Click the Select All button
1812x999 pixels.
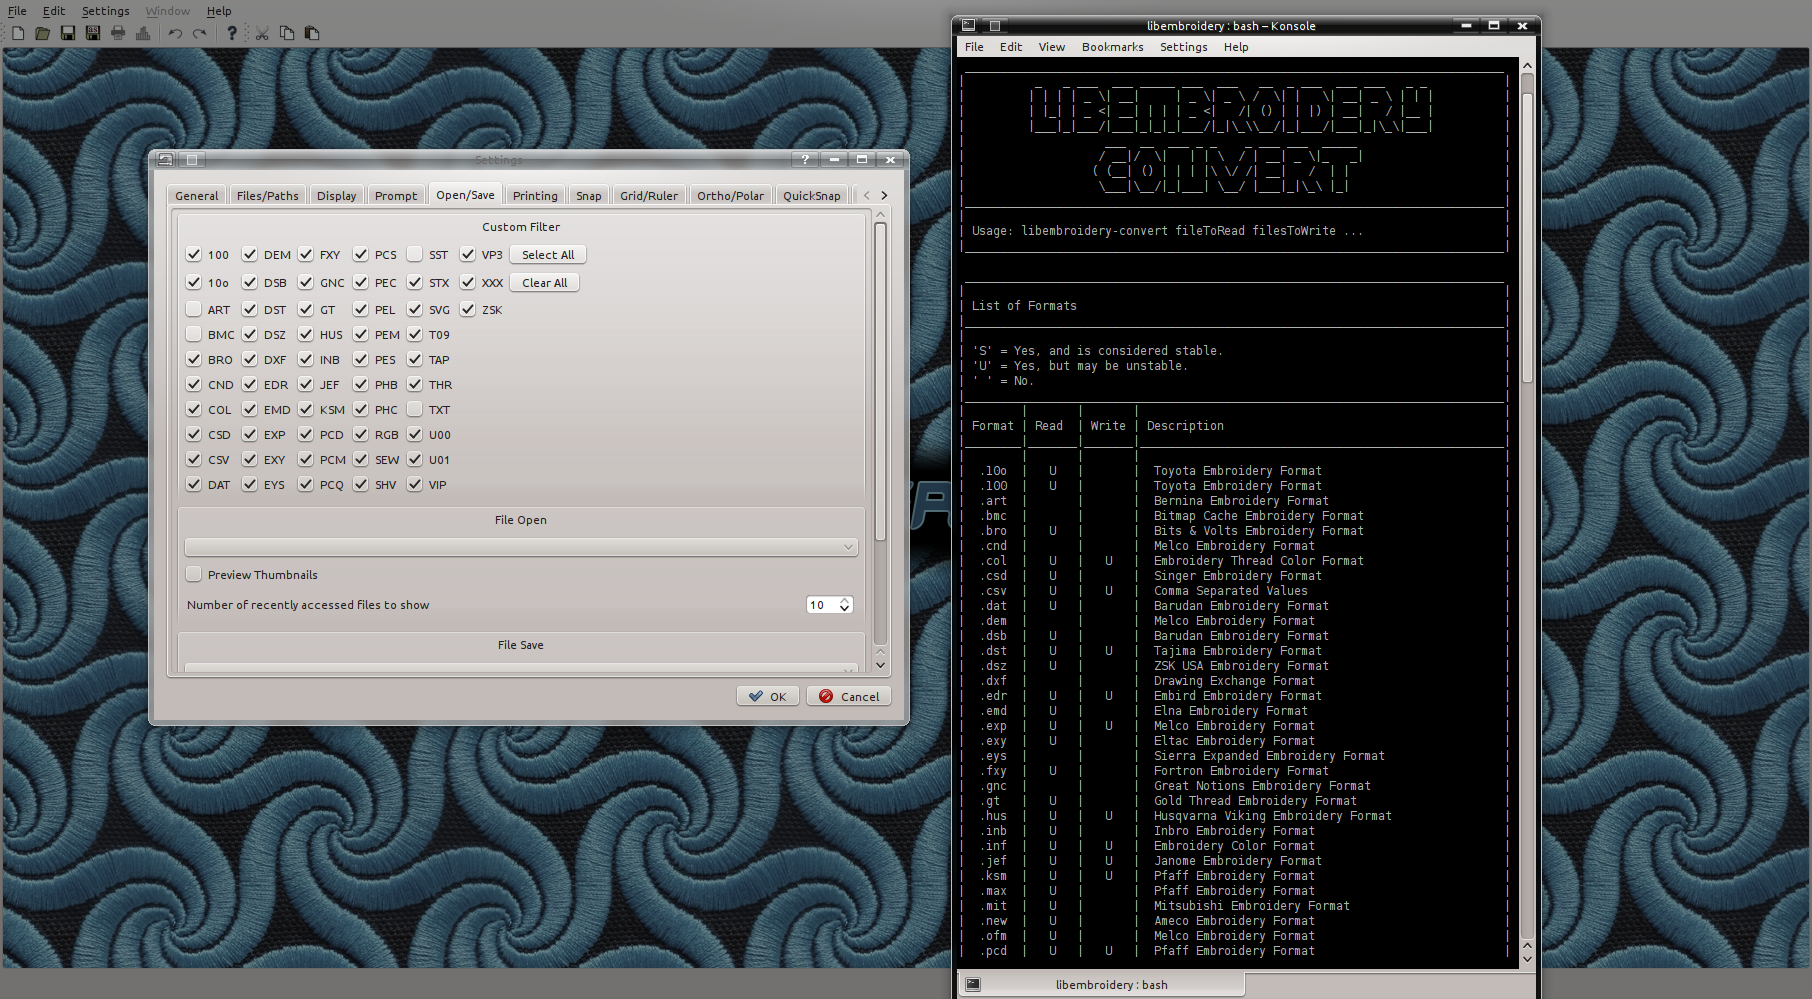[548, 255]
